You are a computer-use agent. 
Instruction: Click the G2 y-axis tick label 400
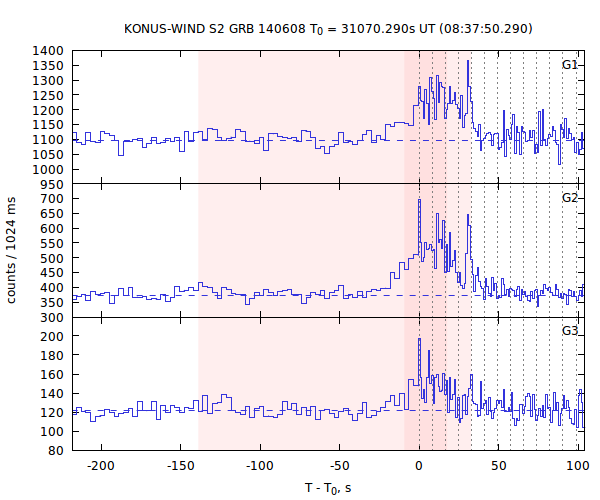52,288
